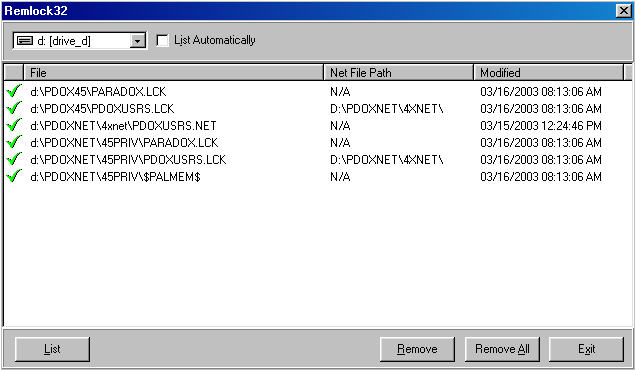Select file d:\PDOXNET\45PRIV\PARADOX.LCK
The image size is (635, 370).
click(124, 142)
